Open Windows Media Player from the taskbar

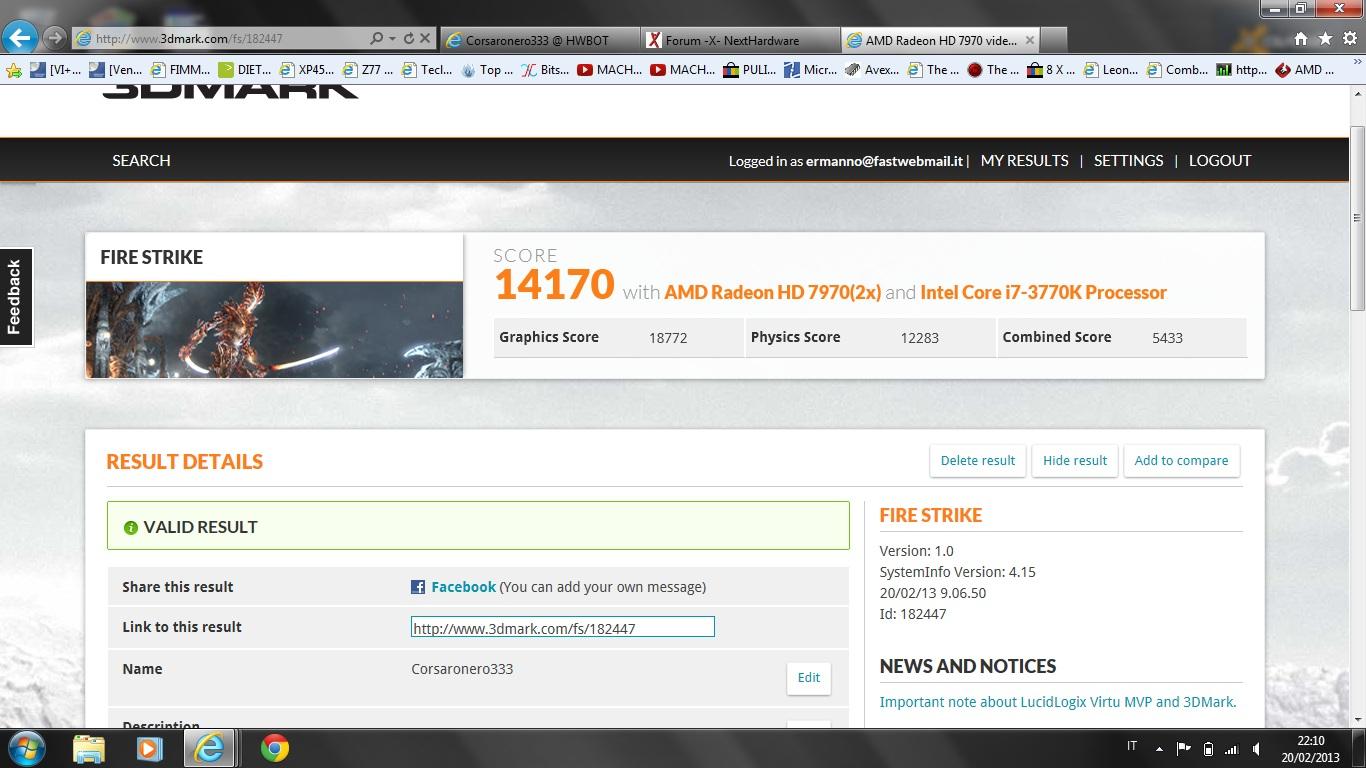point(149,748)
